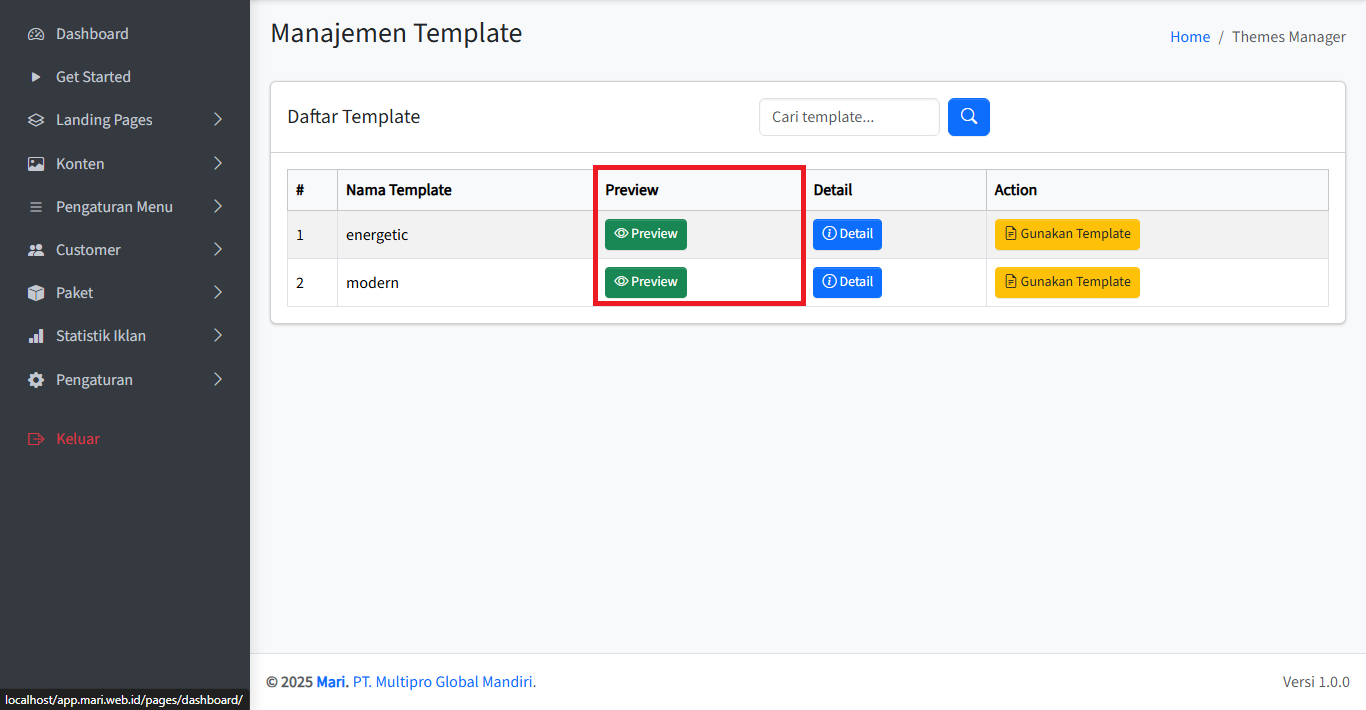This screenshot has width=1366, height=710.
Task: Click the Konten image icon
Action: [x=36, y=164]
